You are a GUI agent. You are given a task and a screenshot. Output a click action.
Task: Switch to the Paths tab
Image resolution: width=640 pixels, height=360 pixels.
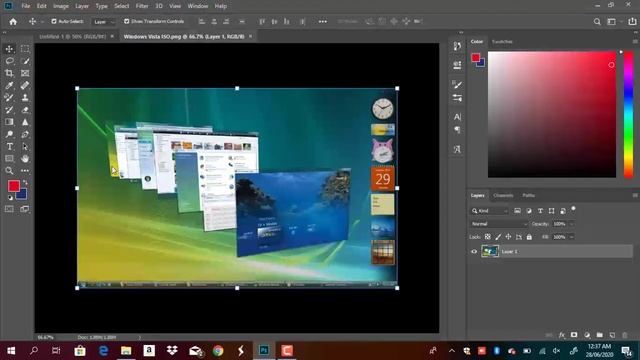pos(529,196)
